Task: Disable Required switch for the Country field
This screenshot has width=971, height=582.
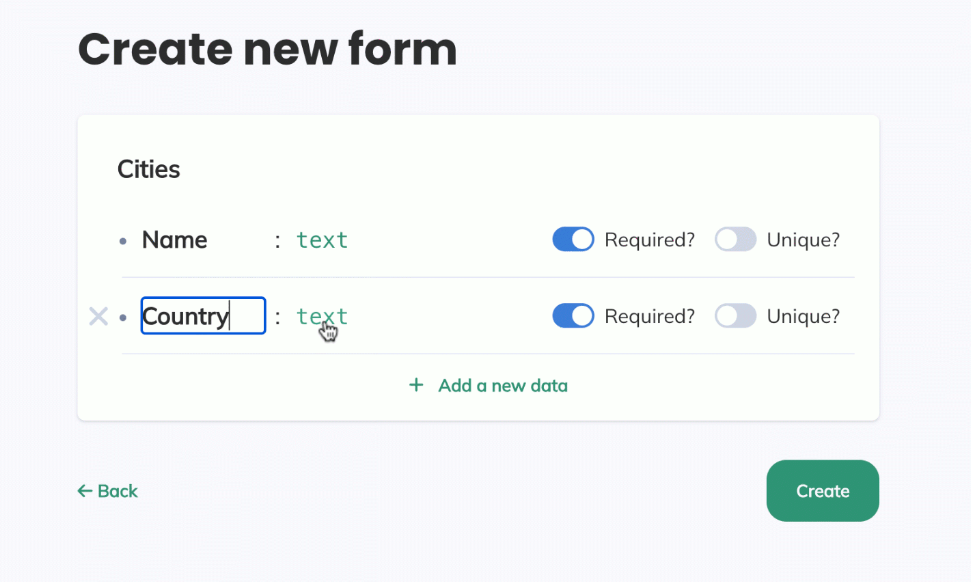Action: (x=573, y=316)
